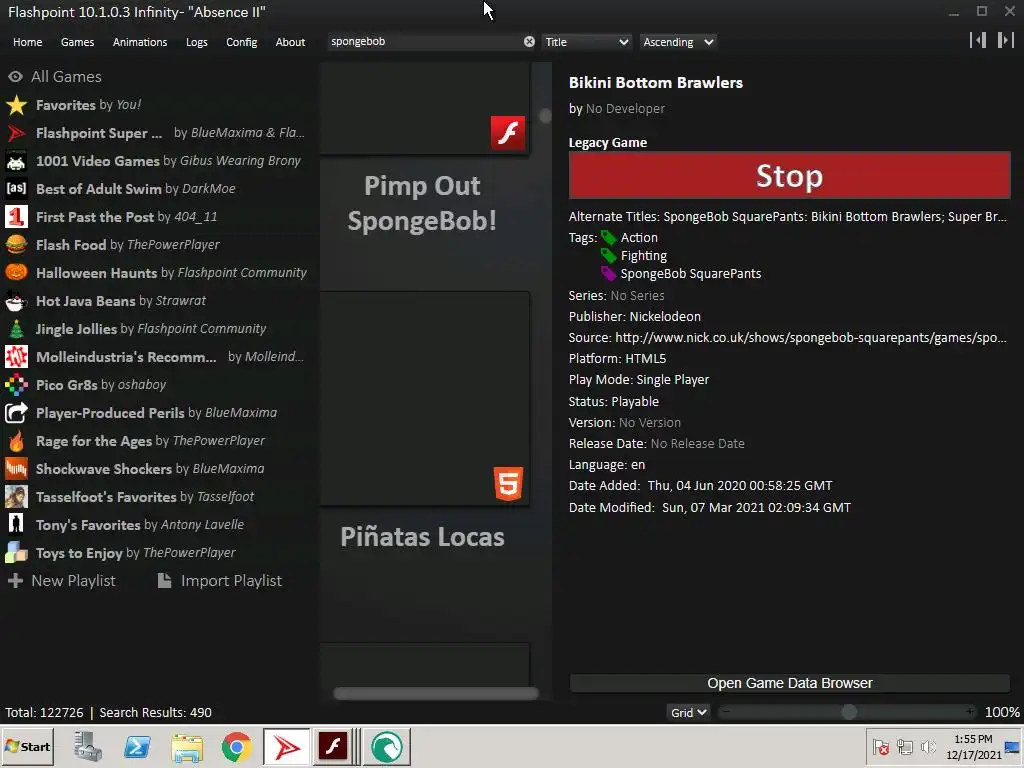Image resolution: width=1024 pixels, height=768 pixels.
Task: Open the Windows Start button
Action: [28, 746]
